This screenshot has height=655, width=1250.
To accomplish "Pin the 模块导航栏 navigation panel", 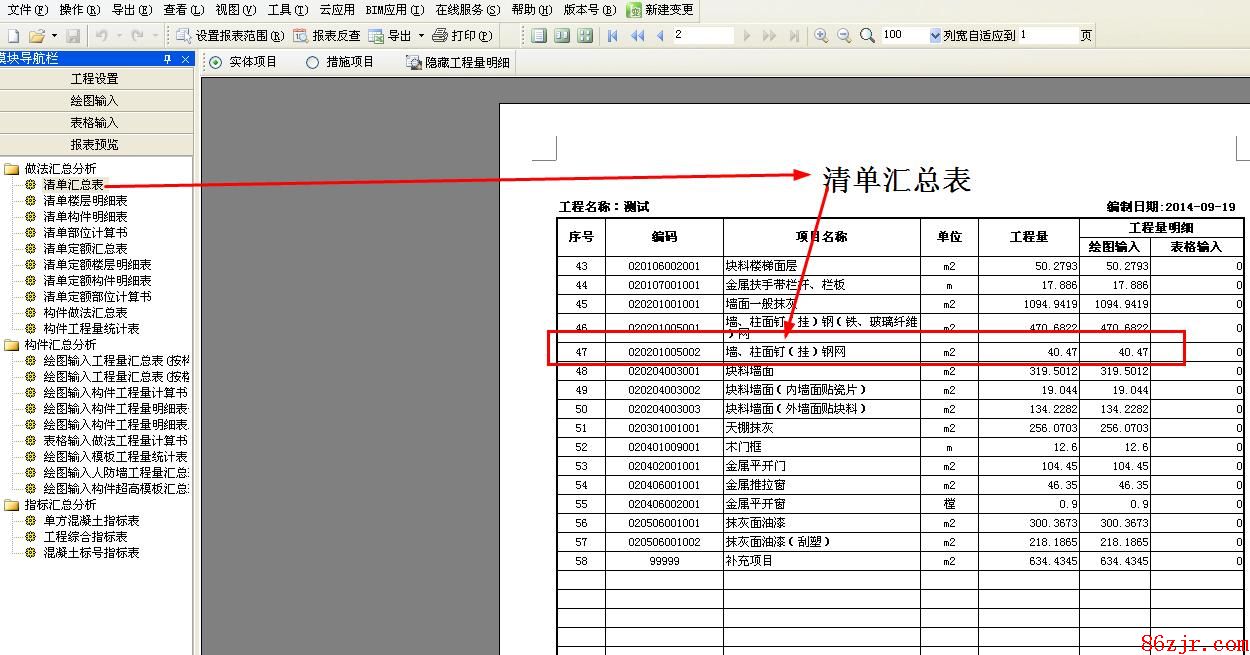I will tap(168, 59).
